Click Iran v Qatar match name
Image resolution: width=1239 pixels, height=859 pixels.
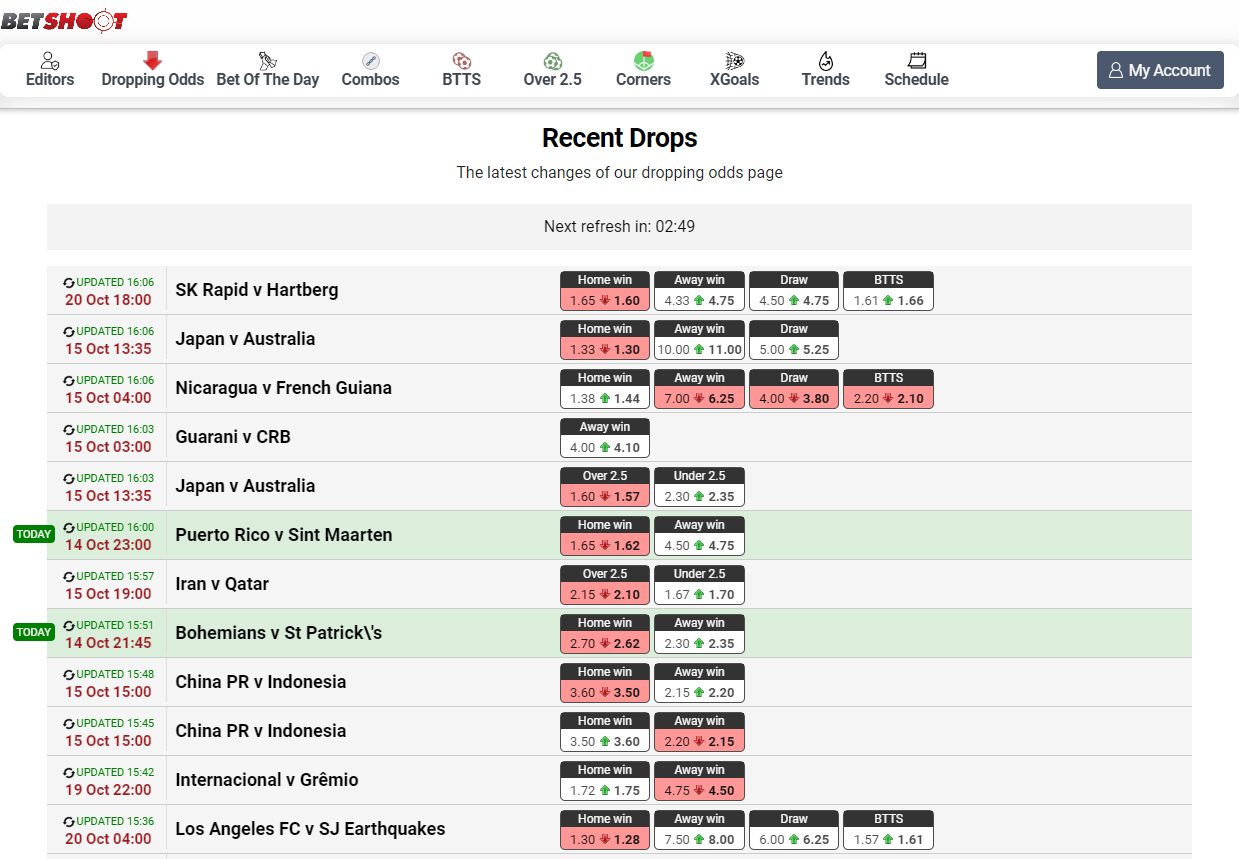[x=222, y=584]
